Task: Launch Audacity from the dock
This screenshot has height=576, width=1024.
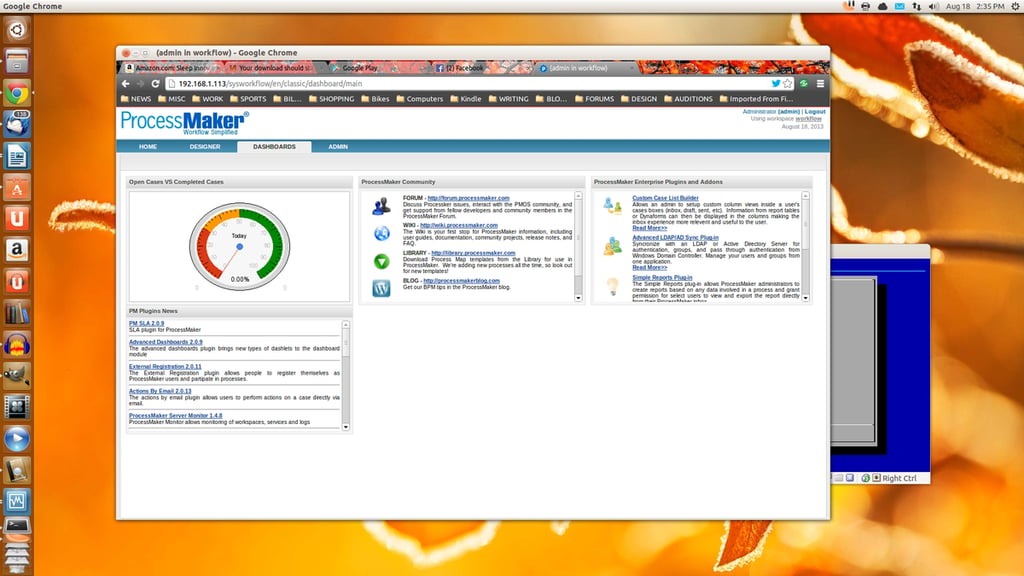Action: (x=17, y=344)
